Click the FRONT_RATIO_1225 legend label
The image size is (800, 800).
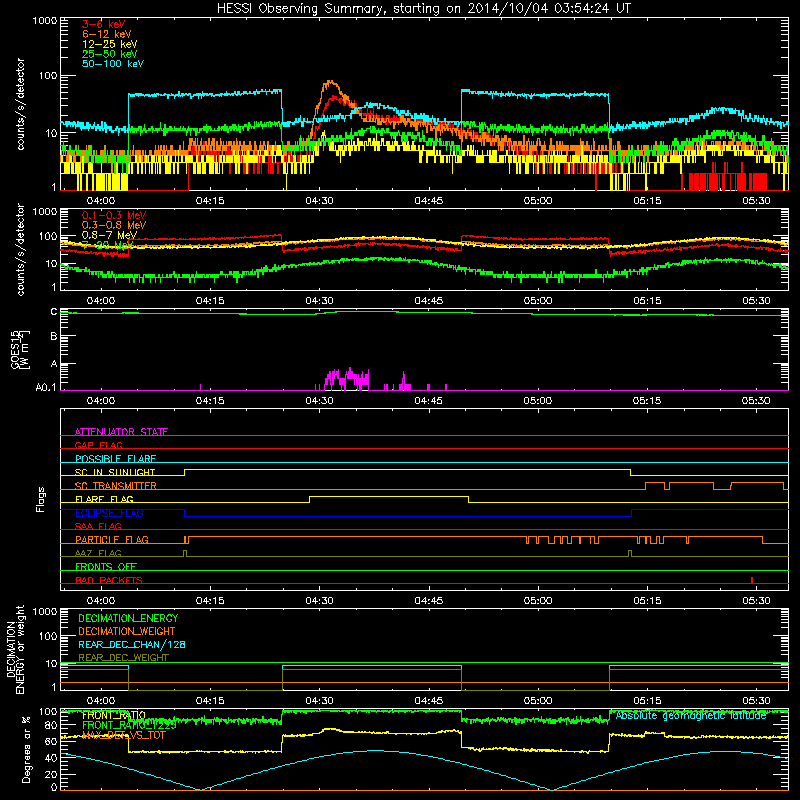tap(129, 725)
